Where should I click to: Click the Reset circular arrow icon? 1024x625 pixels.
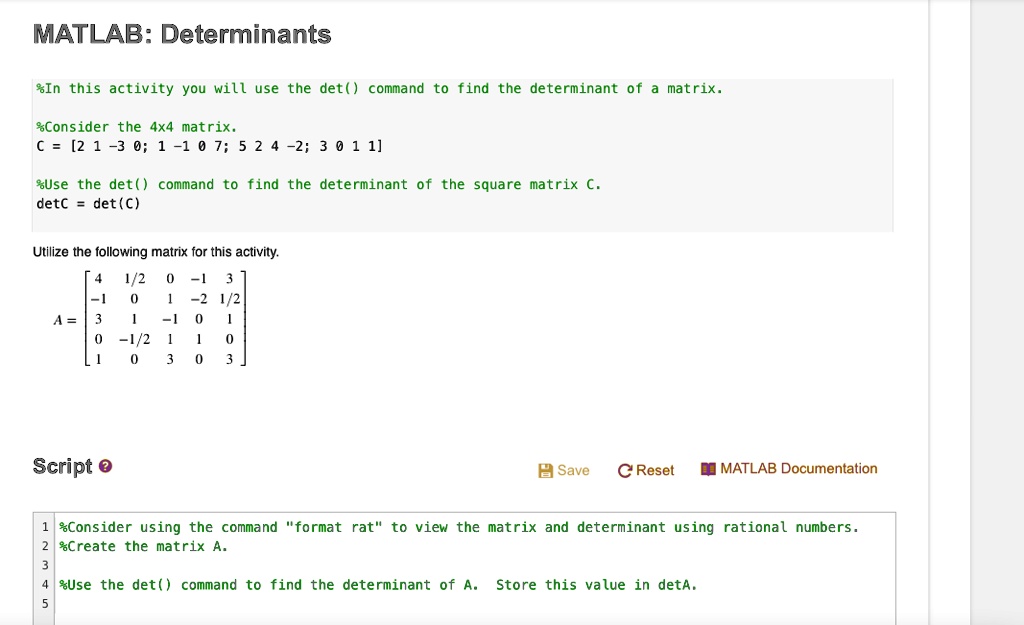click(x=624, y=470)
